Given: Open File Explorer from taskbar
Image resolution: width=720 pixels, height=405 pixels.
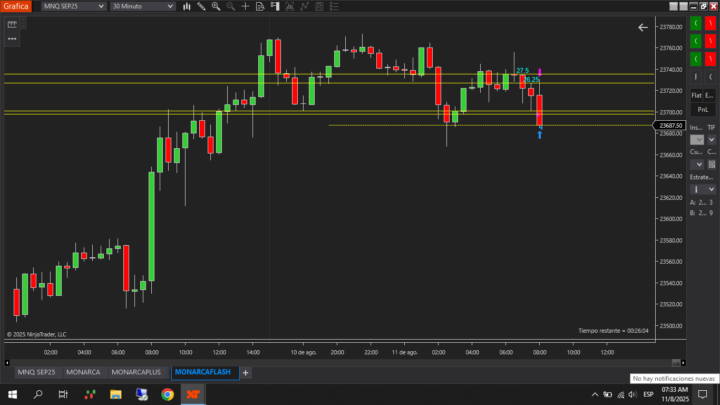Looking at the screenshot, I should 116,394.
